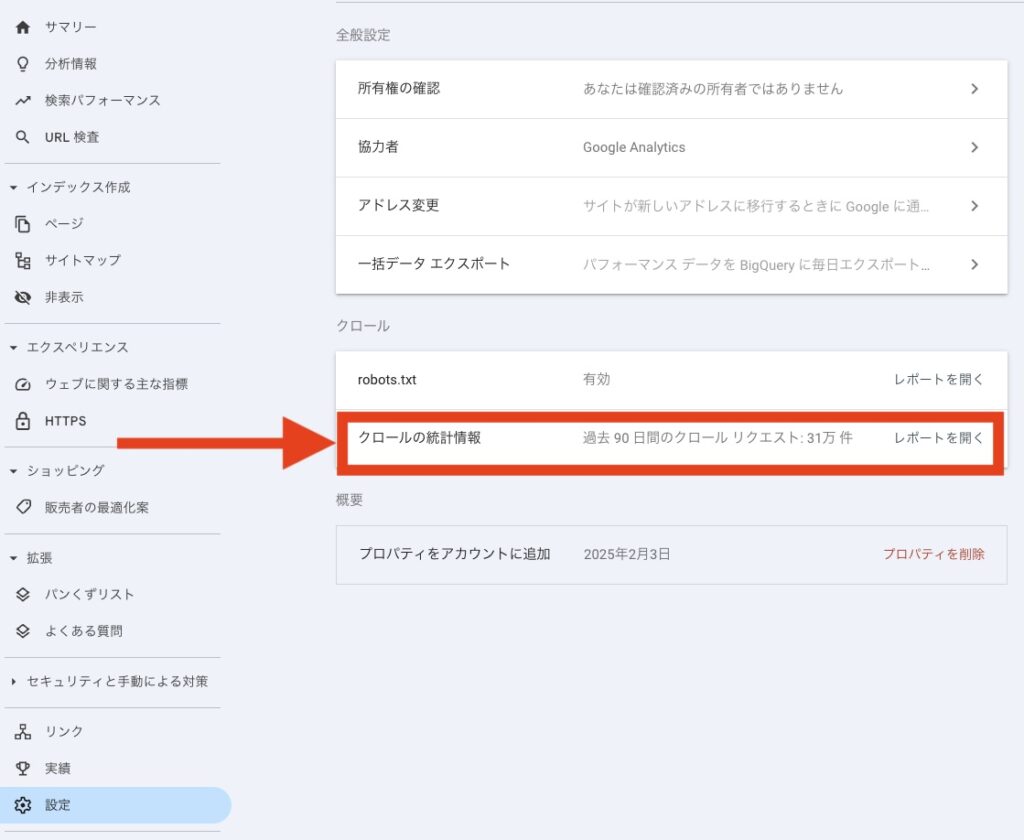Click the lightbulb icon for 分析情報
The width and height of the screenshot is (1024, 840).
(23, 64)
